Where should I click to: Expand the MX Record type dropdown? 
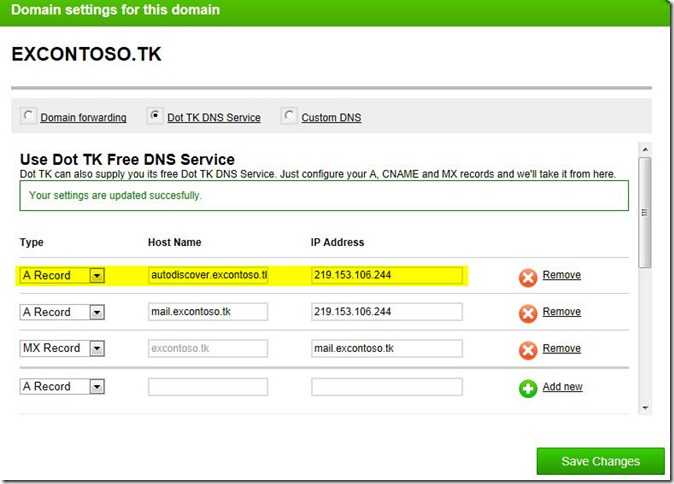(97, 349)
